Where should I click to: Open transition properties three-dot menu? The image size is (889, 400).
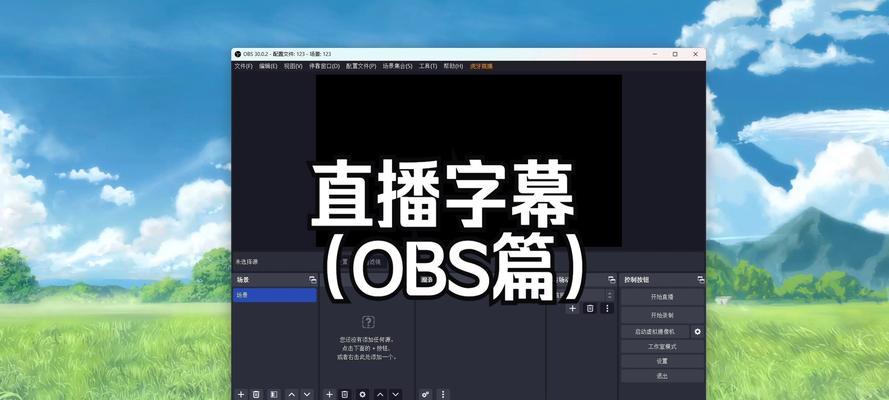tap(607, 308)
